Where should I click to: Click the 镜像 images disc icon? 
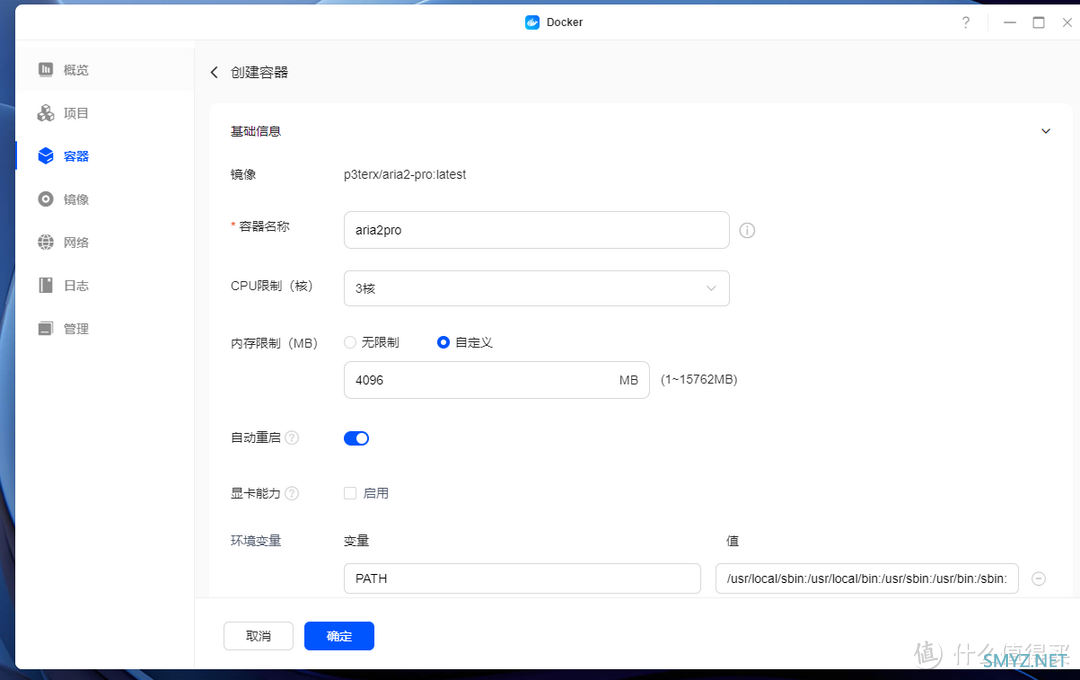pyautogui.click(x=45, y=199)
